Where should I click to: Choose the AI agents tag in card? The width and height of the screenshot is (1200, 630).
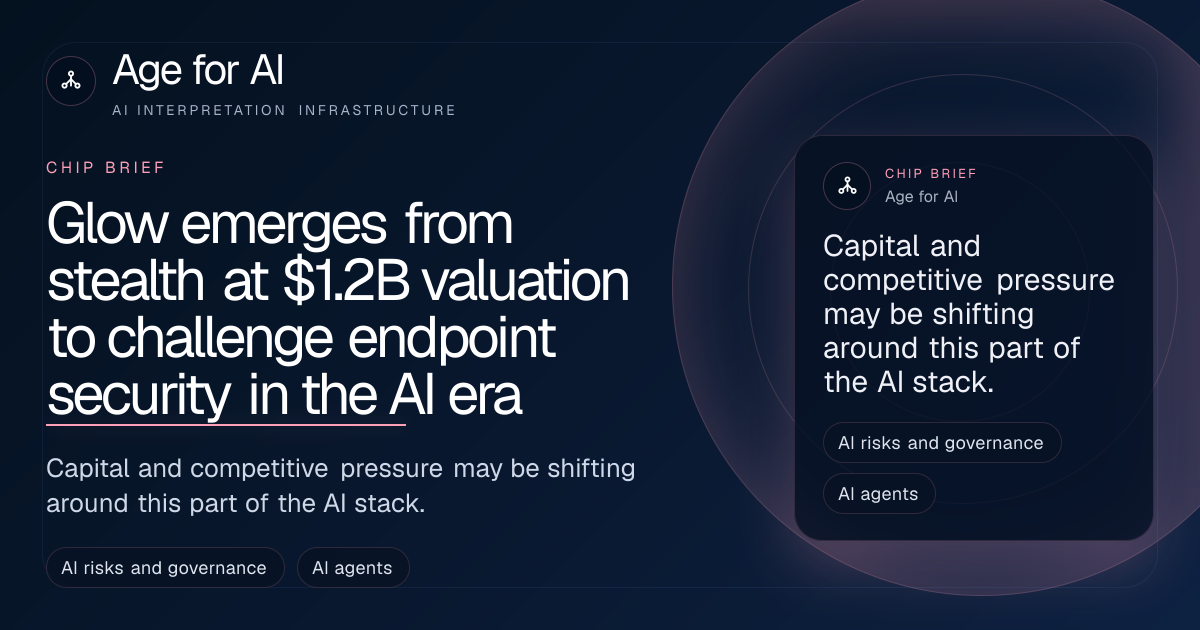pos(879,494)
